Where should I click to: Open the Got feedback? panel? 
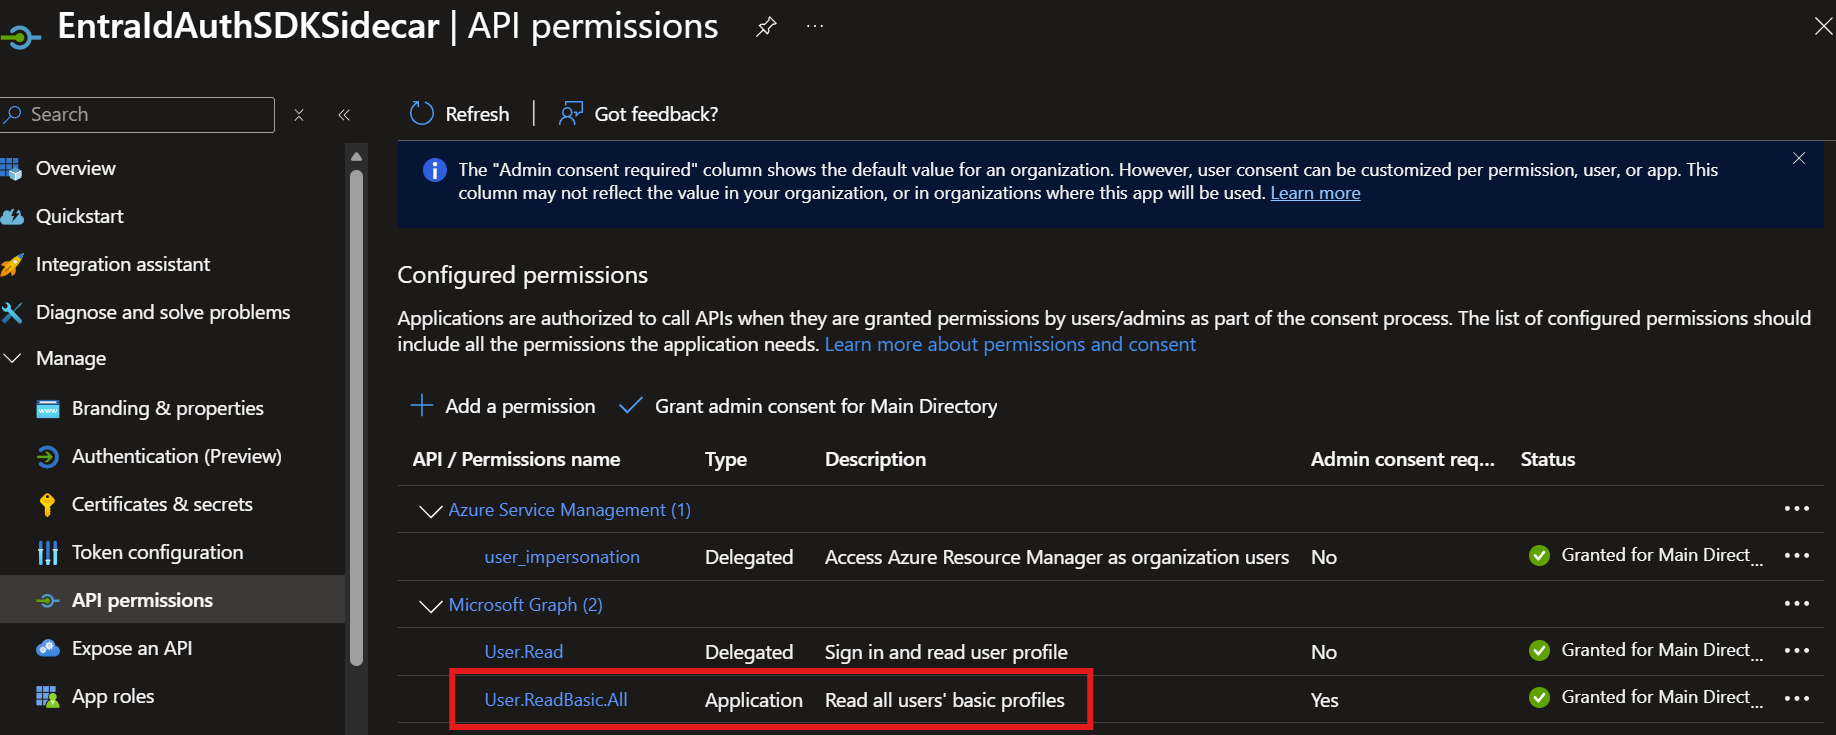tap(638, 114)
